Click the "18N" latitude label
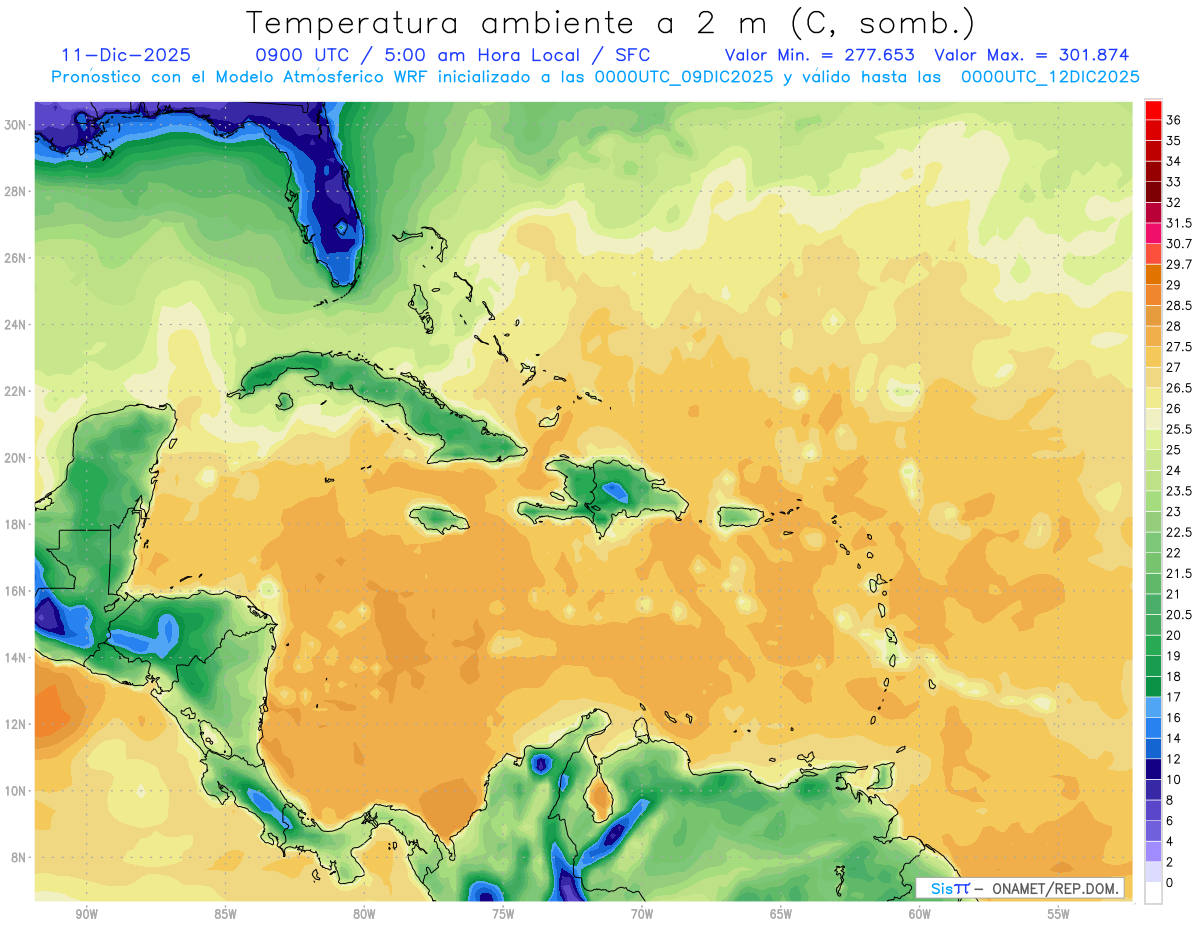This screenshot has height=927, width=1200. [15, 524]
